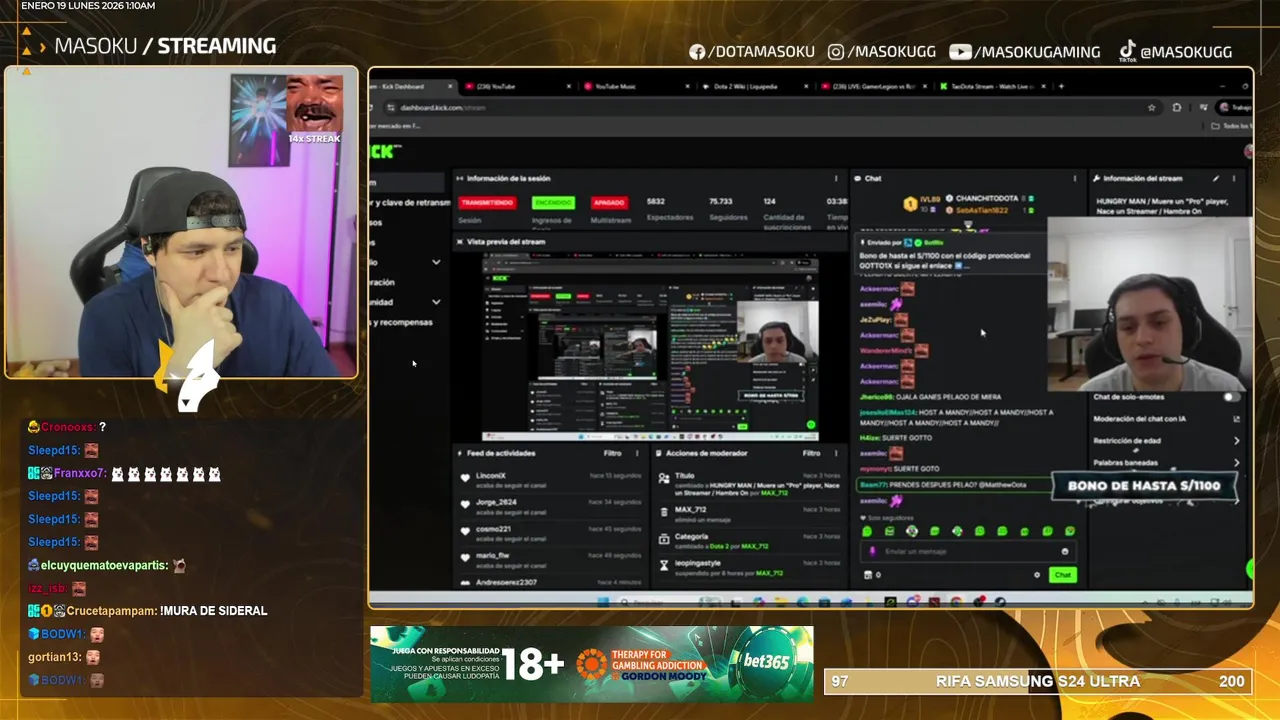The width and height of the screenshot is (1280, 720).
Task: Click the YouTube /MASOKUGAMING overlay link
Action: pyautogui.click(x=1024, y=52)
